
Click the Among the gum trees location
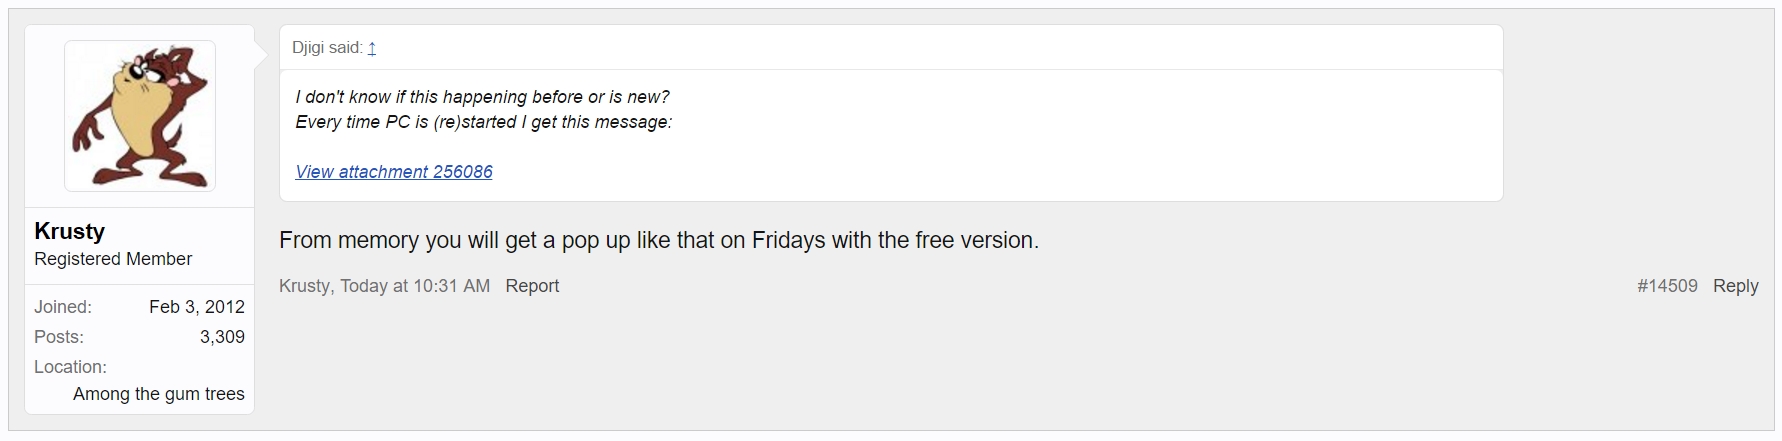tap(159, 394)
